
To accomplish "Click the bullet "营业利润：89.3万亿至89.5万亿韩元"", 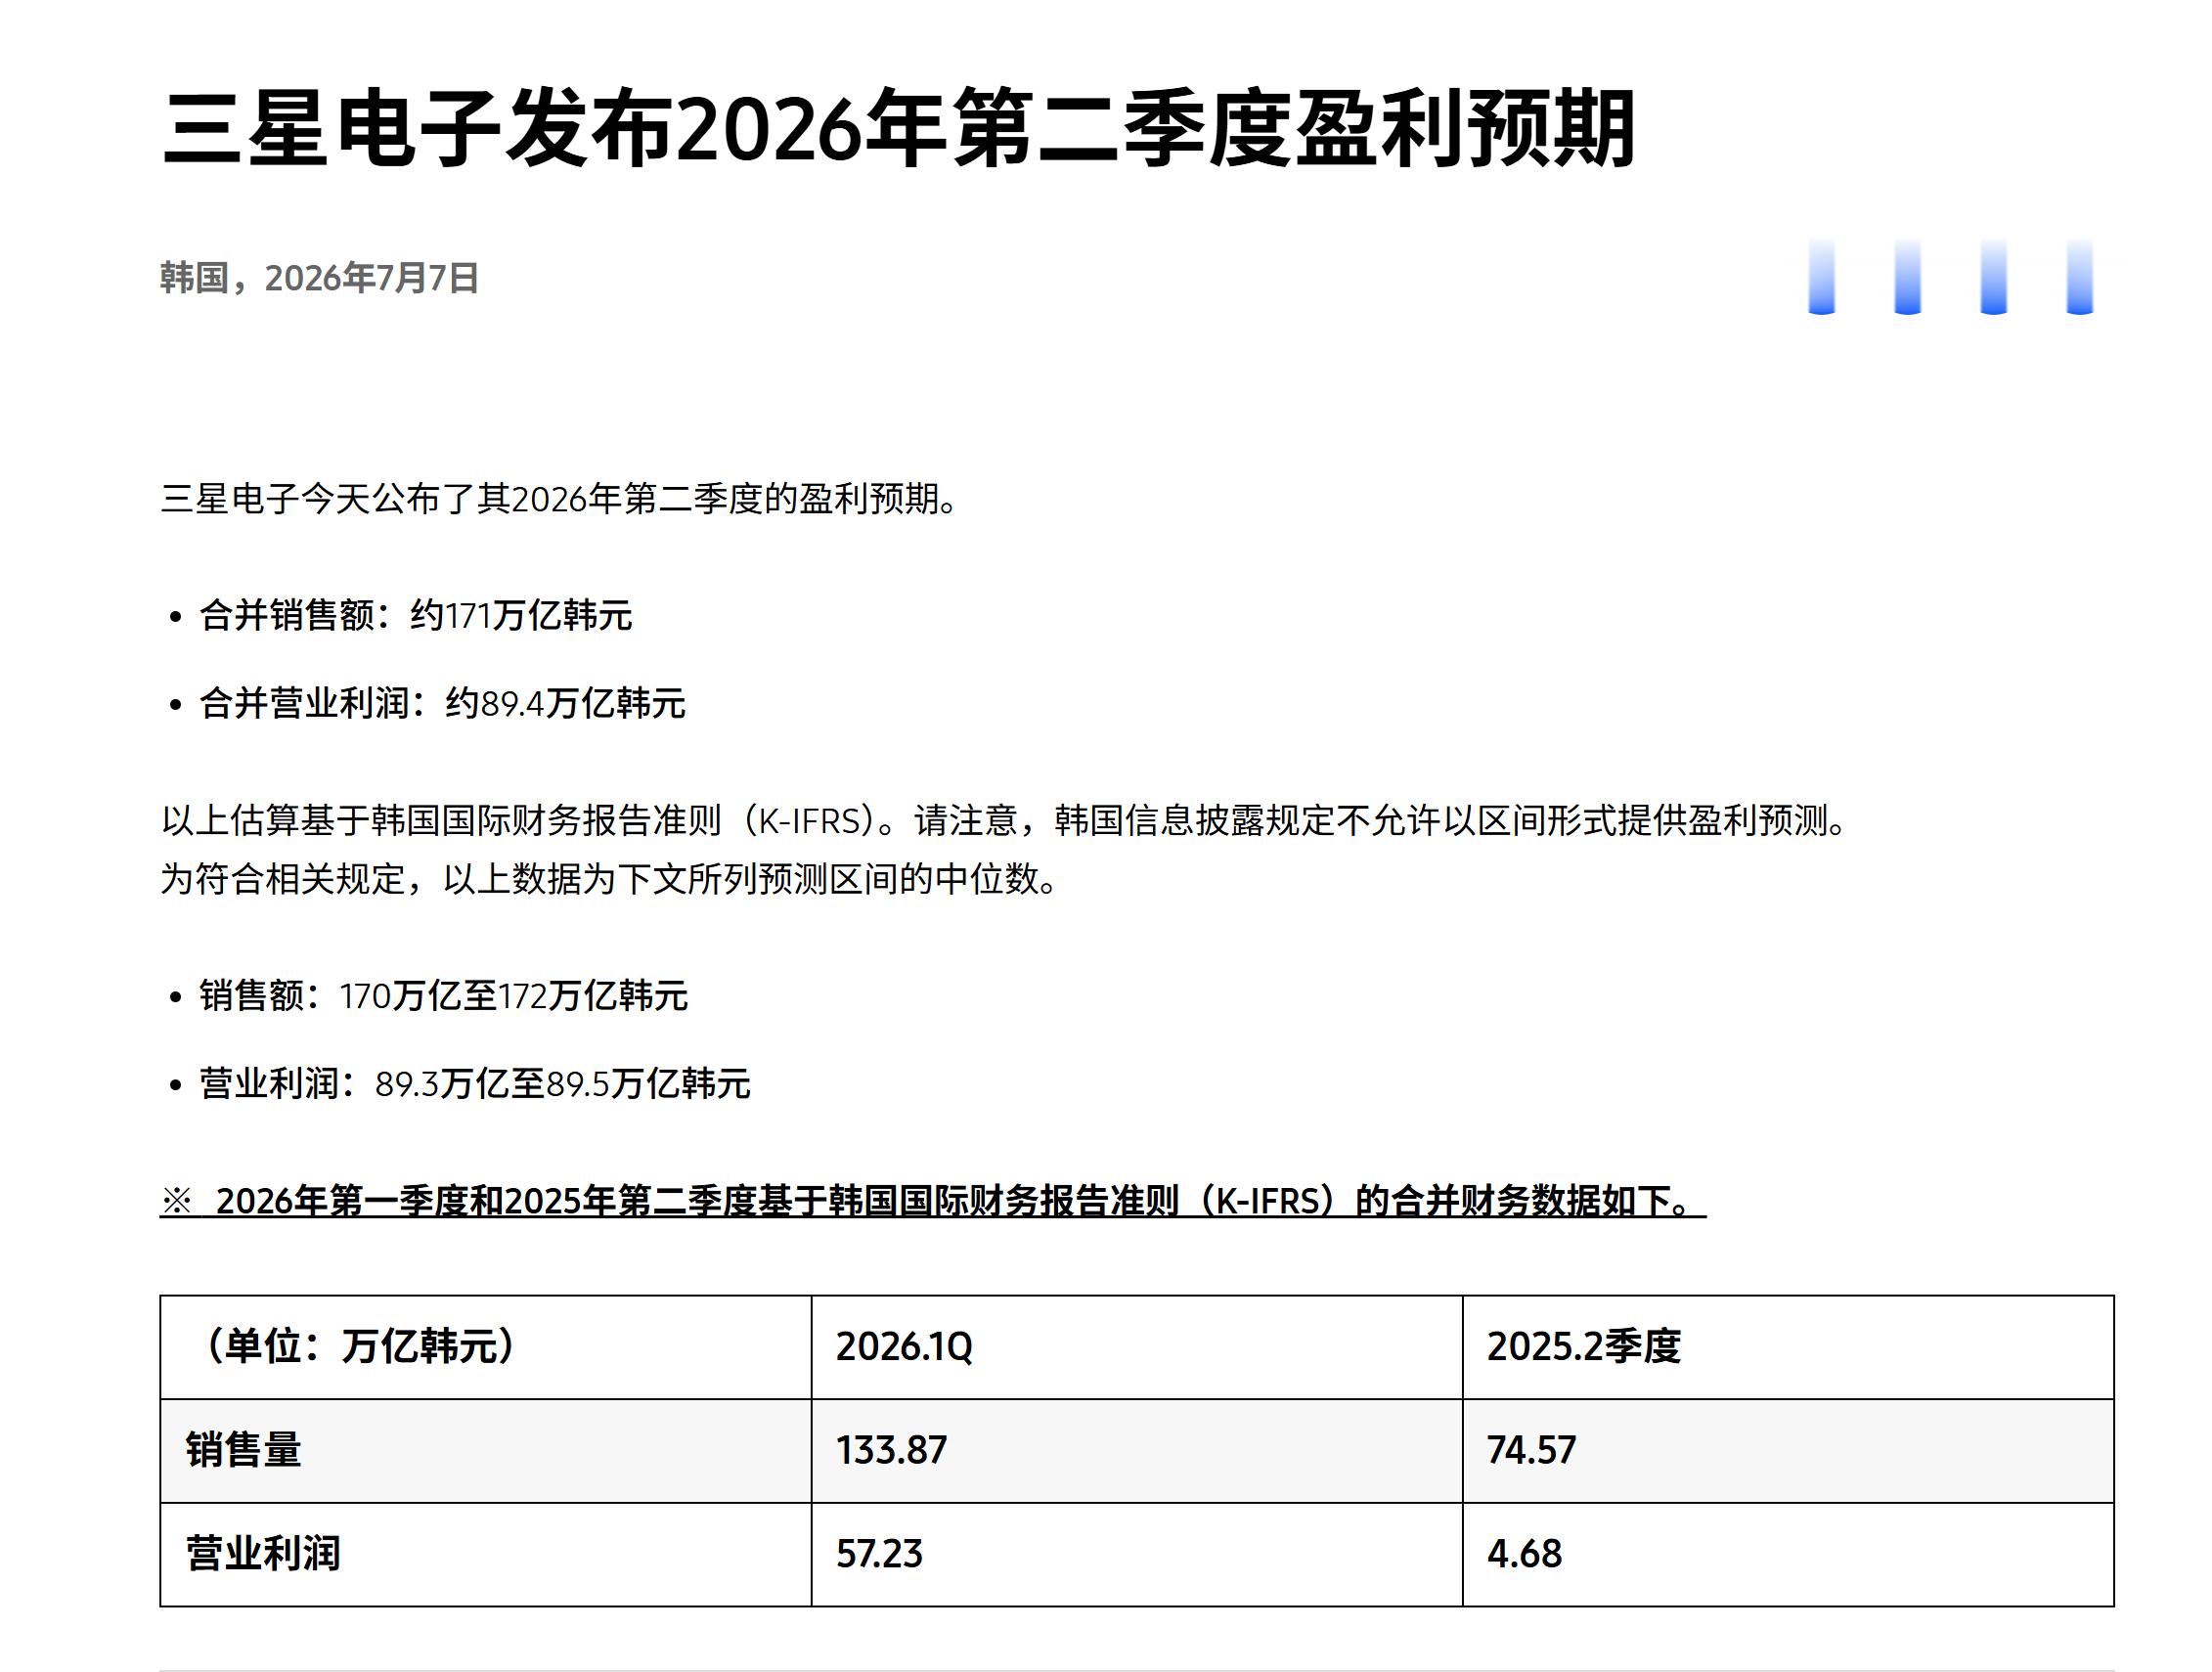I will (x=474, y=1083).
